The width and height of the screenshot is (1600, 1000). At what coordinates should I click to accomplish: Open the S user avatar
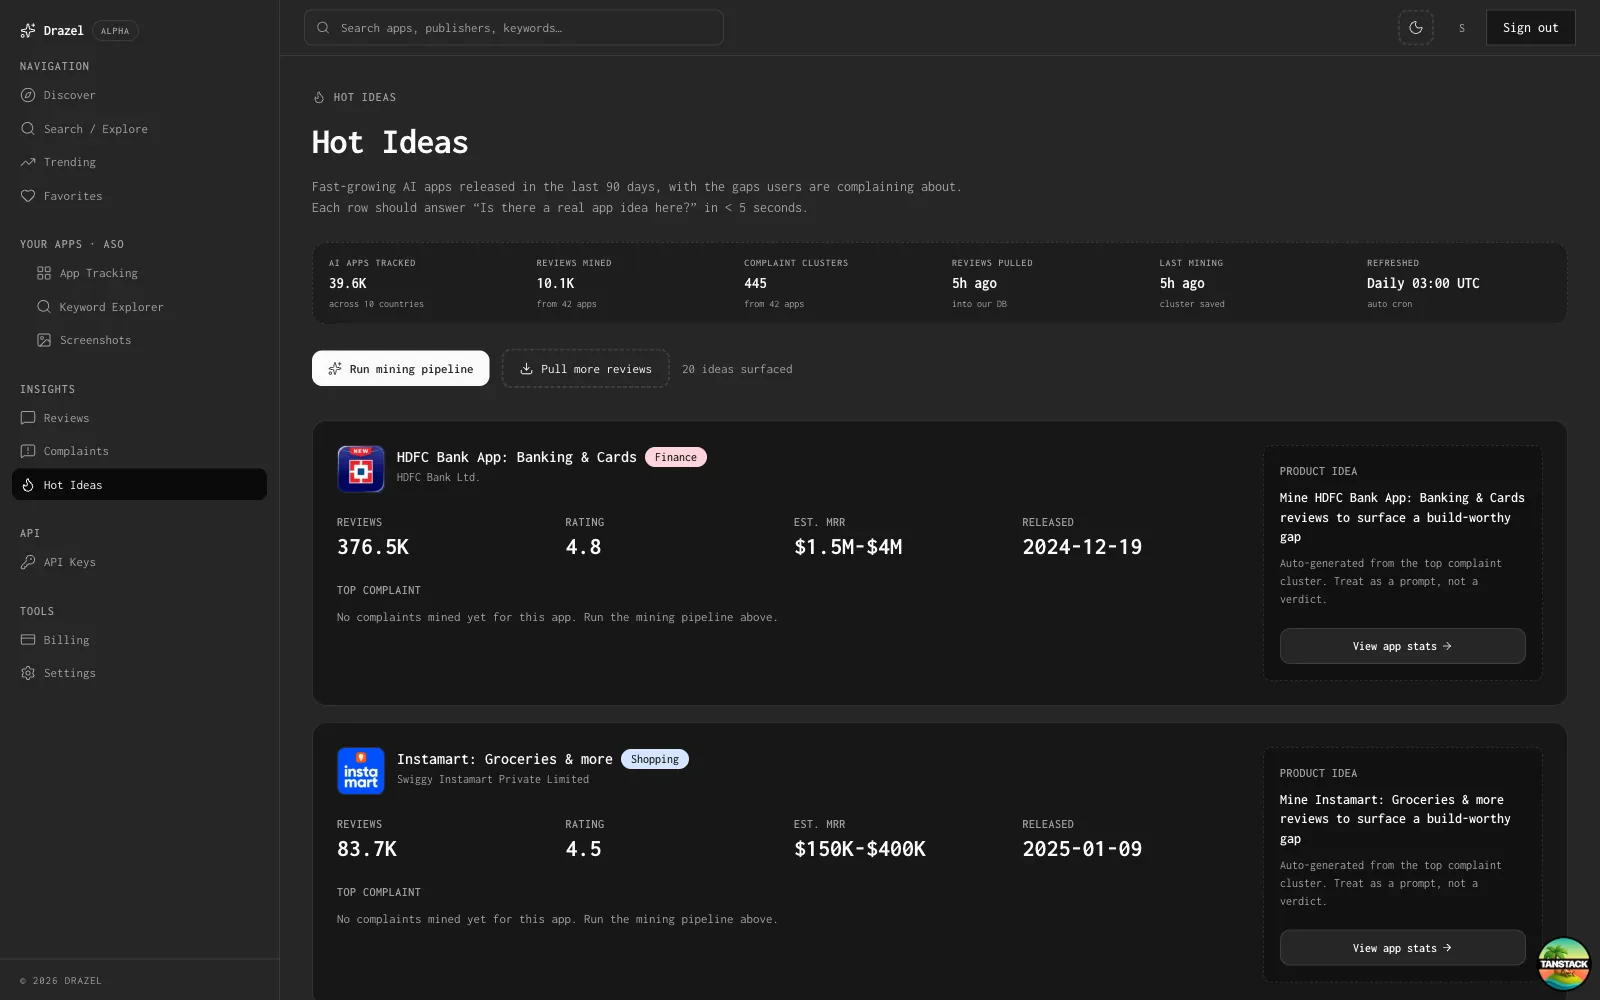[x=1461, y=28]
